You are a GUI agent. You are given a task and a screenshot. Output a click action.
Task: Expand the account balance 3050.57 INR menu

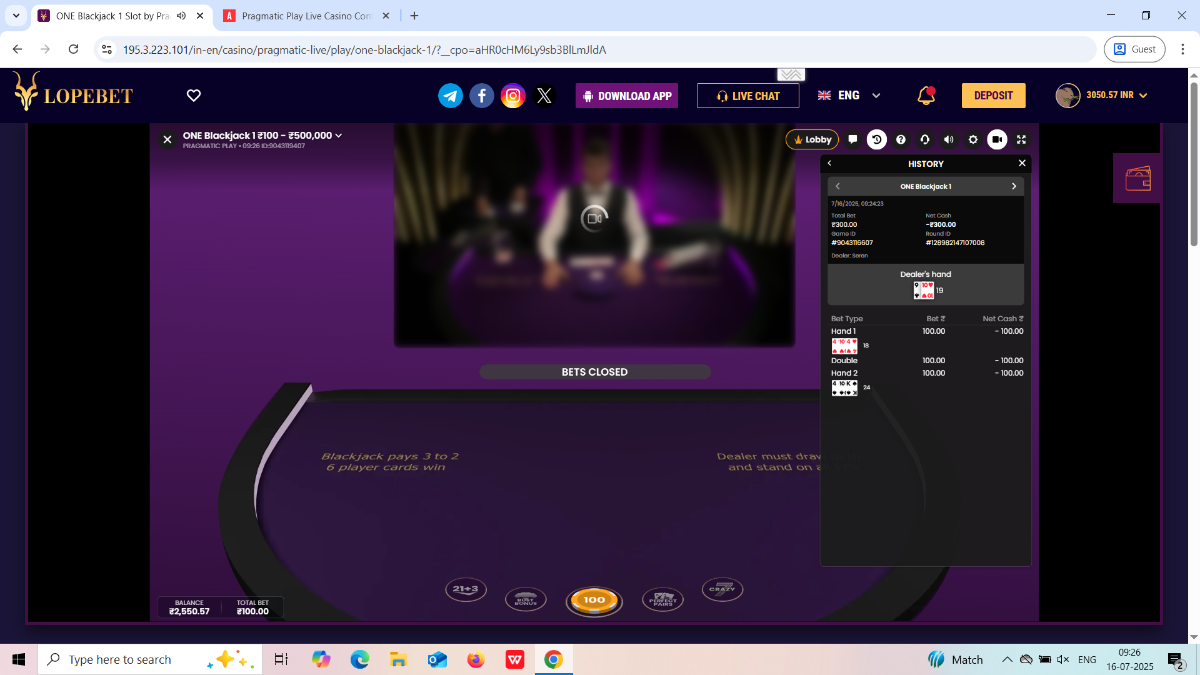pos(1102,95)
